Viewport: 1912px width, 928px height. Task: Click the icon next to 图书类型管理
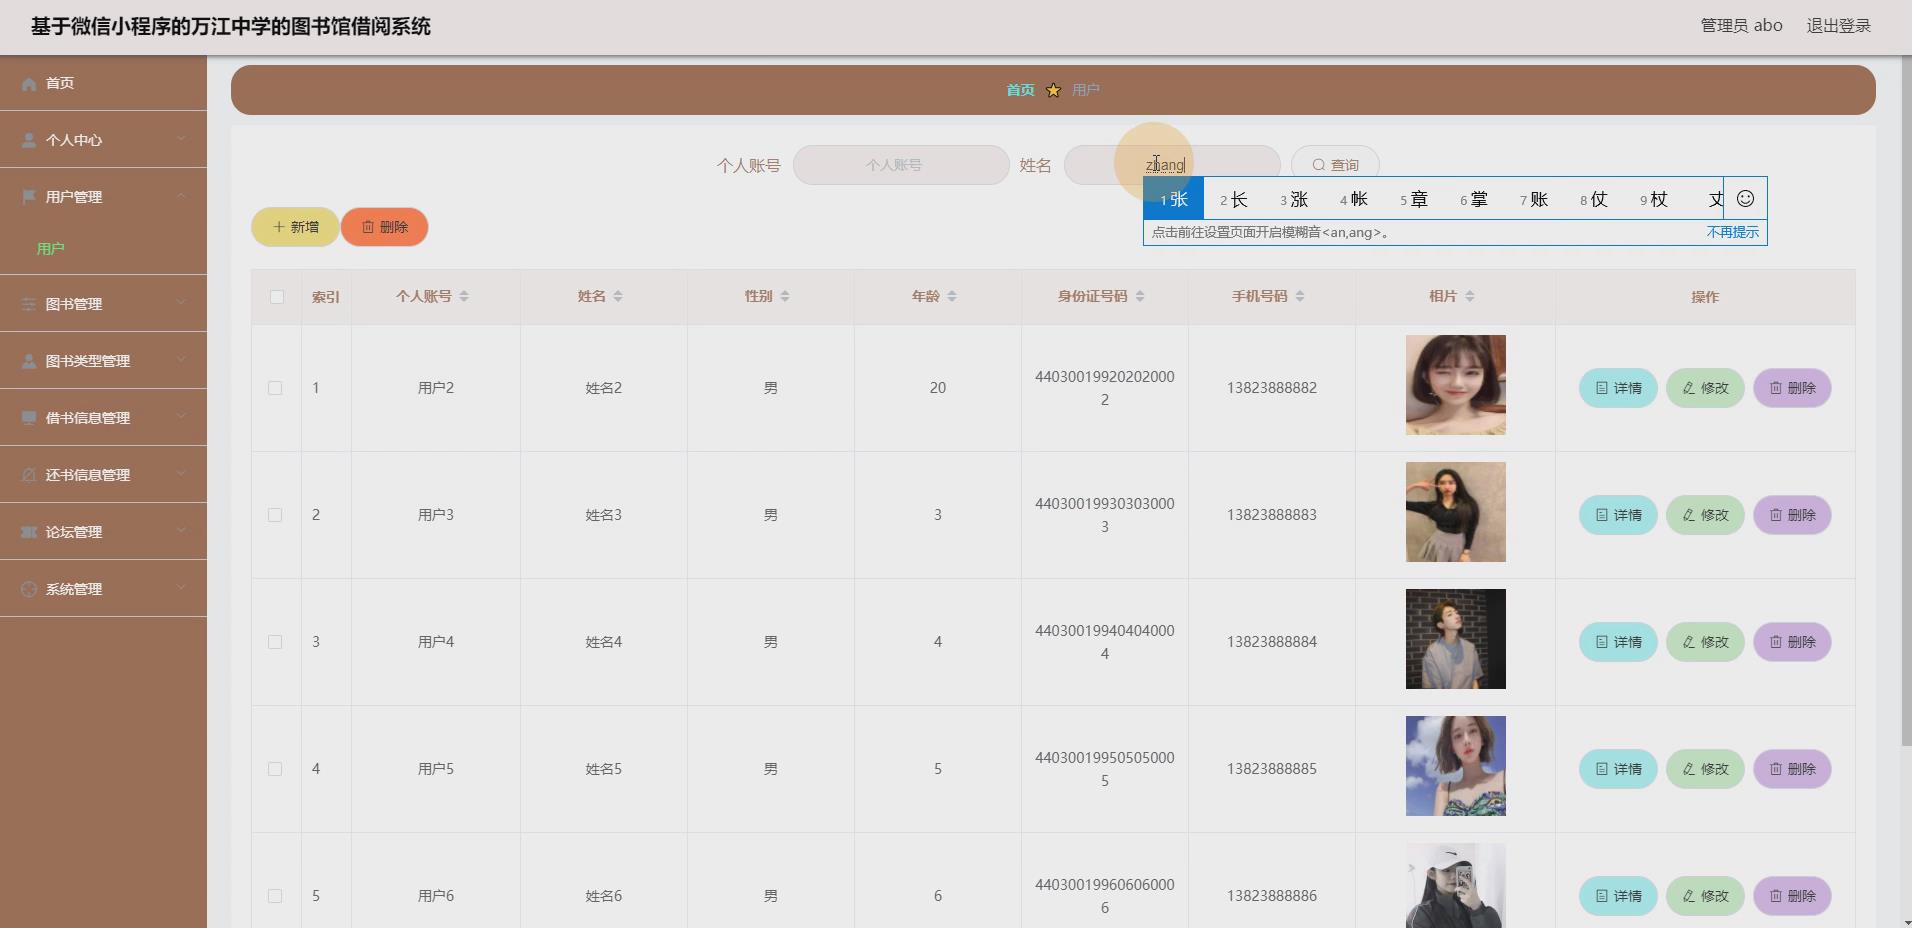pos(29,361)
